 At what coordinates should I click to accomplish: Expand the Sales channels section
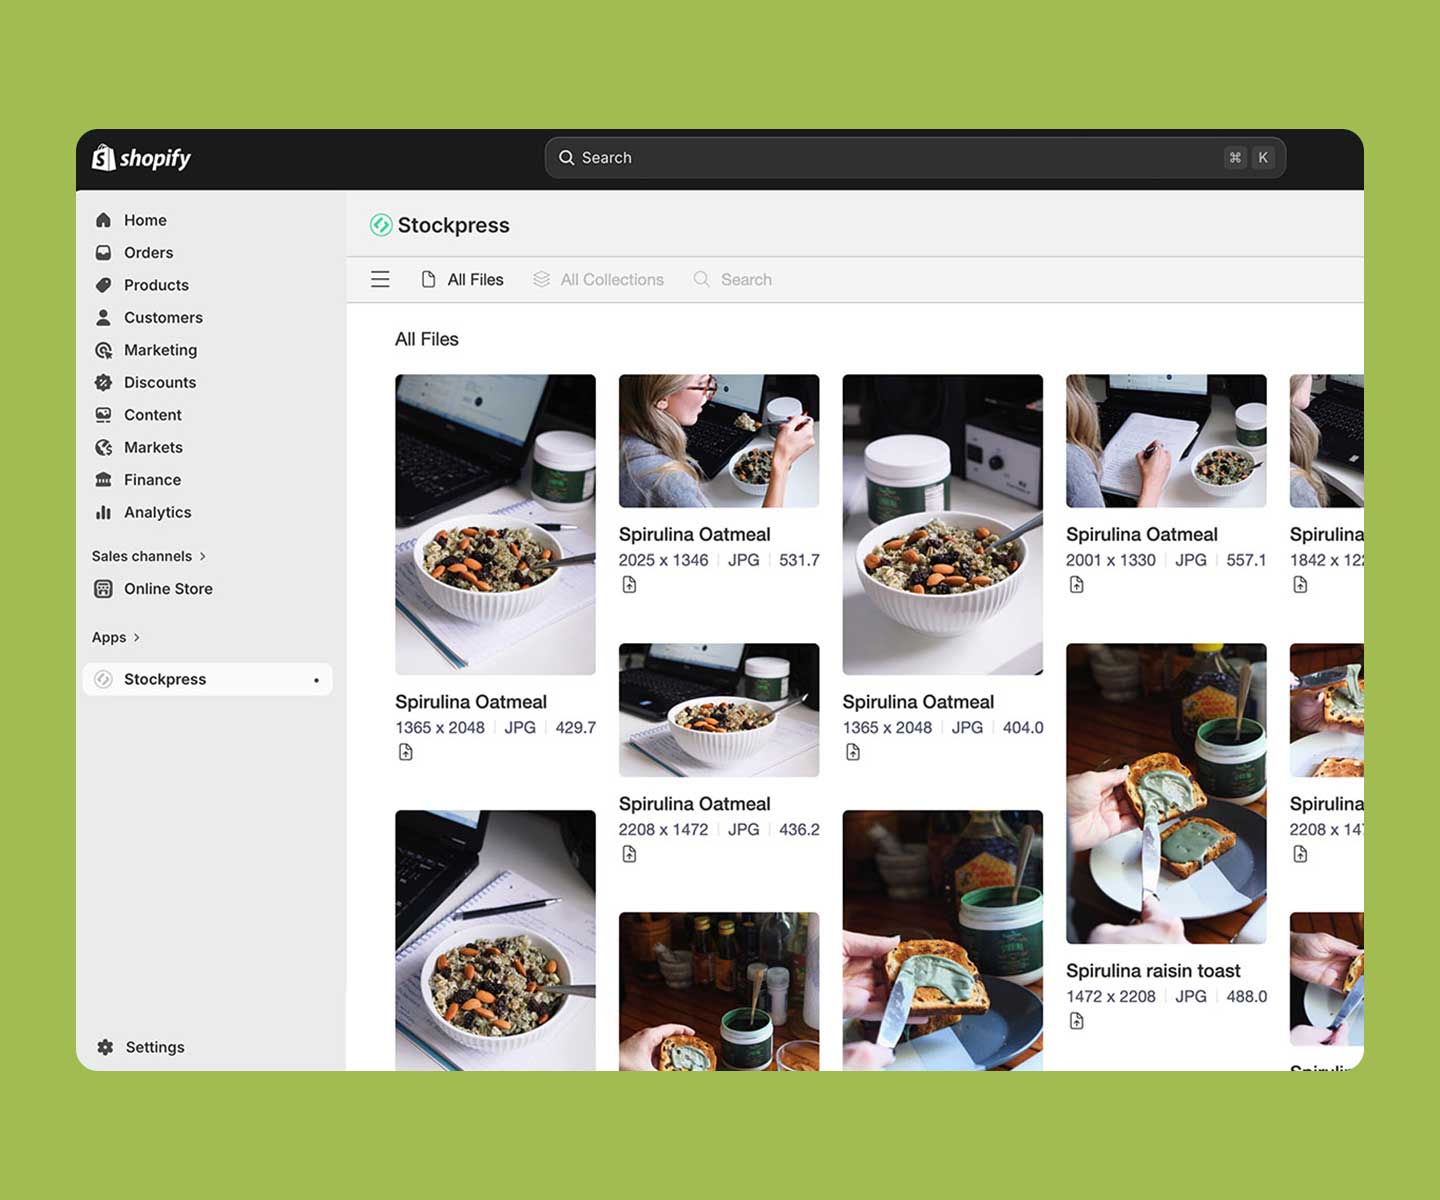click(149, 556)
